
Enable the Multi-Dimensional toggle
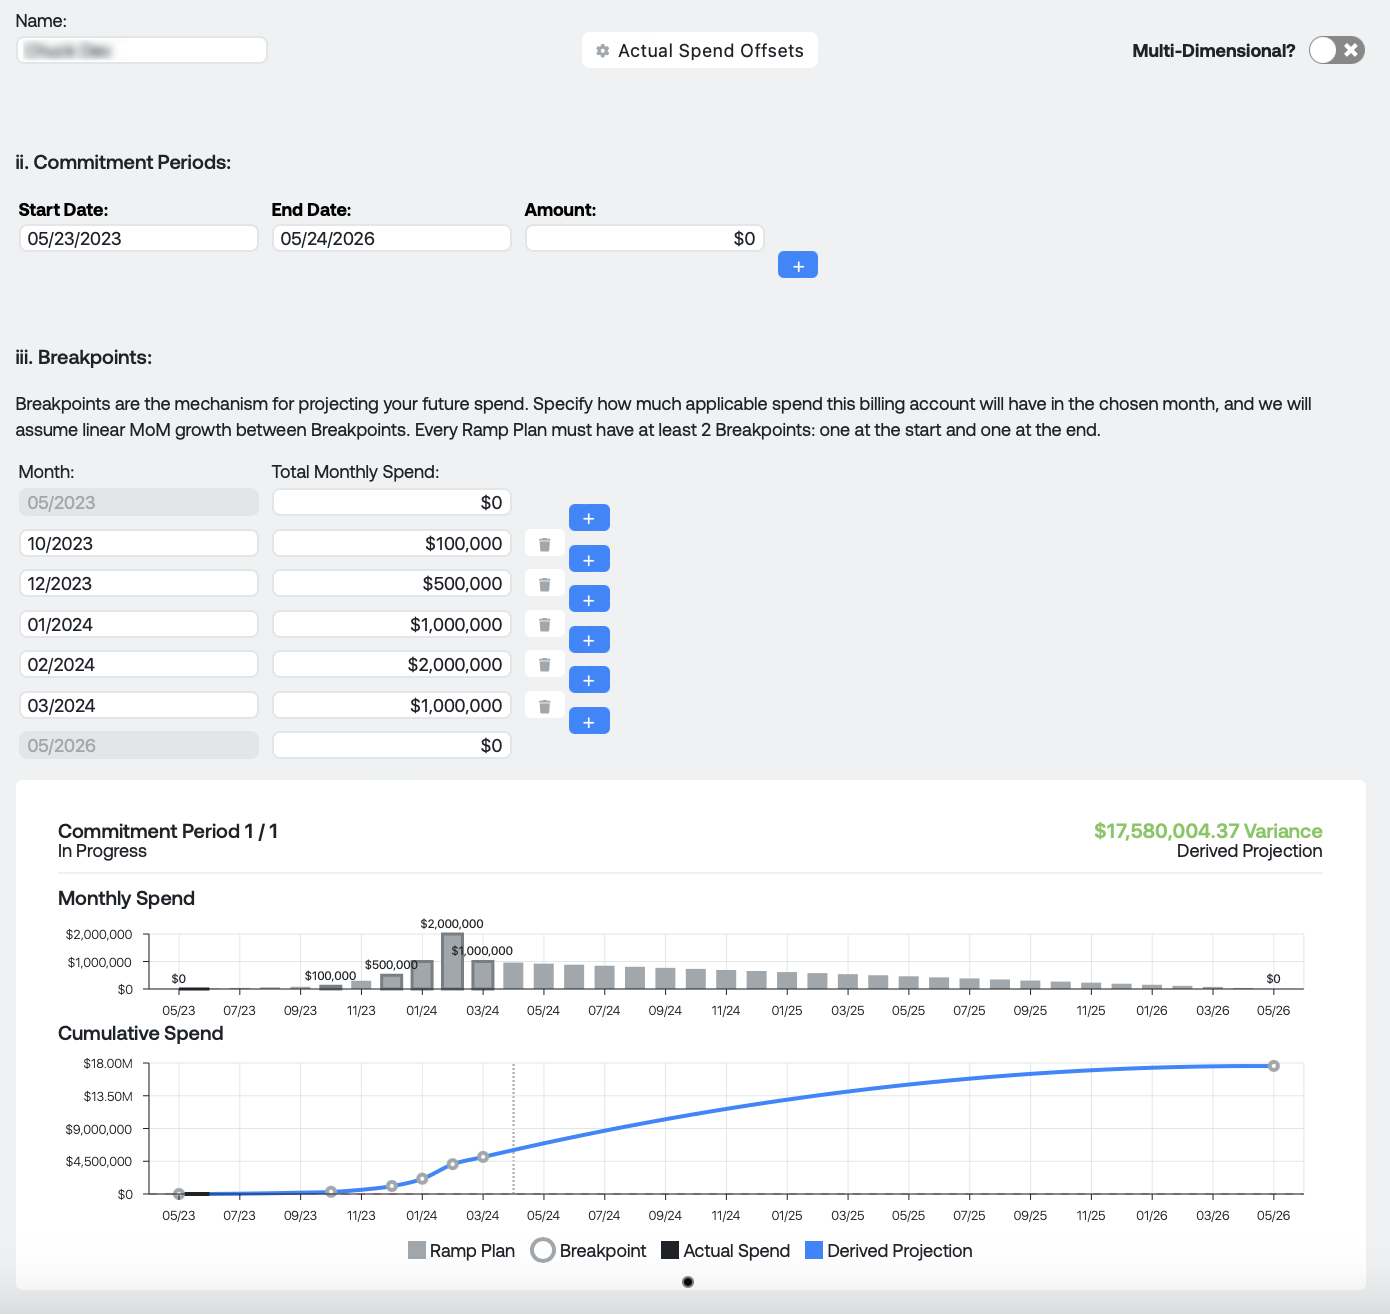pyautogui.click(x=1336, y=50)
